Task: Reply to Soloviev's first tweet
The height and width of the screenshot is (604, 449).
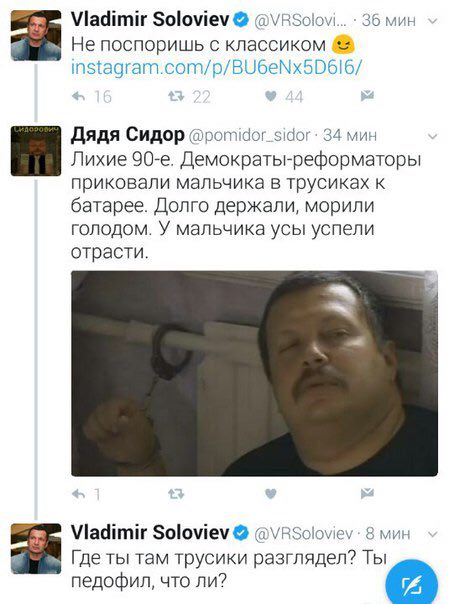Action: click(x=79, y=96)
